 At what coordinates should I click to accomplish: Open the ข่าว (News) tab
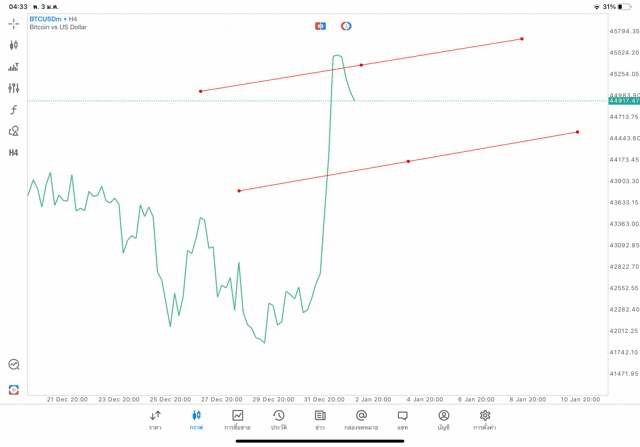(320, 419)
